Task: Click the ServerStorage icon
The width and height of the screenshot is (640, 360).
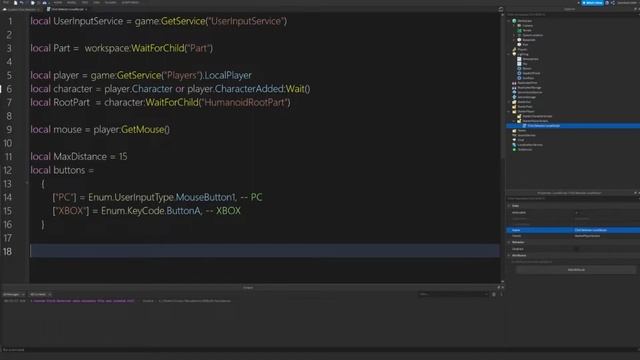Action: click(x=514, y=97)
